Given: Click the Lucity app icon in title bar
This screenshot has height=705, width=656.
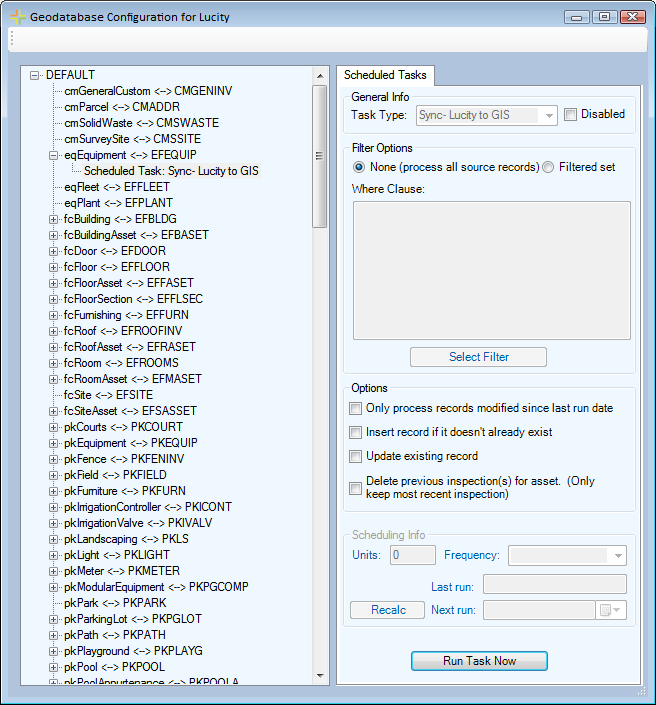Looking at the screenshot, I should click(x=18, y=17).
